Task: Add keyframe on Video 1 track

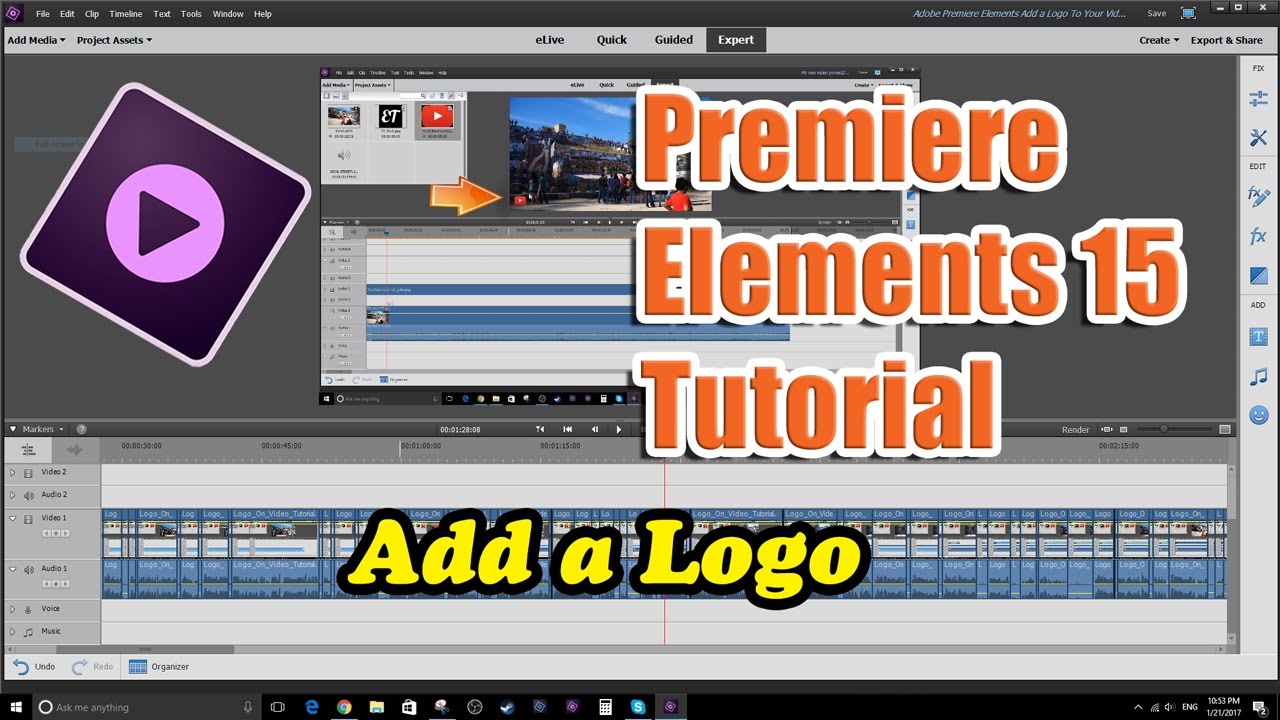Action: pos(54,534)
